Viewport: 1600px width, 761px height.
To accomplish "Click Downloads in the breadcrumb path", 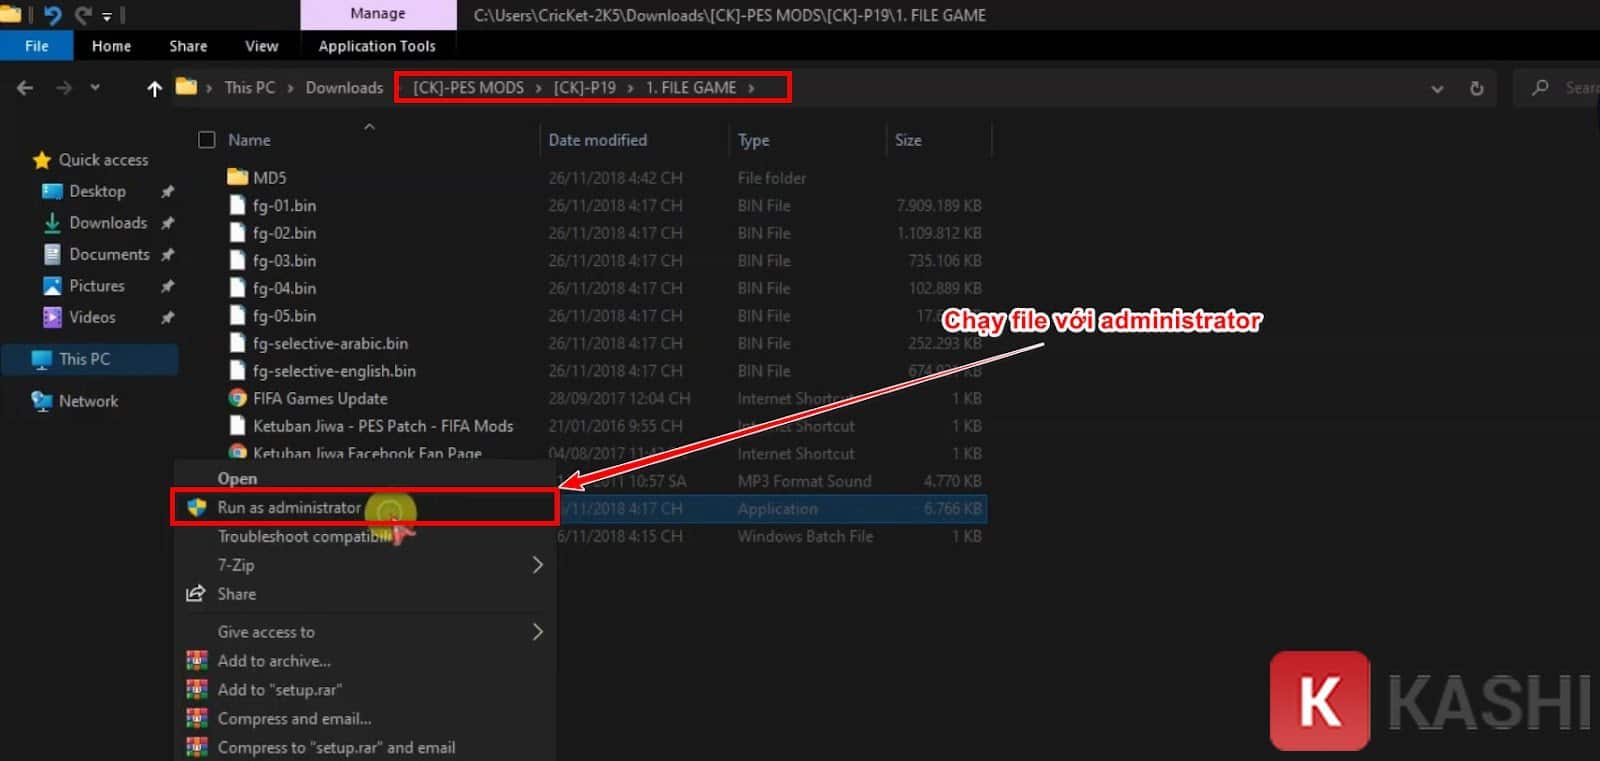I will pos(344,87).
